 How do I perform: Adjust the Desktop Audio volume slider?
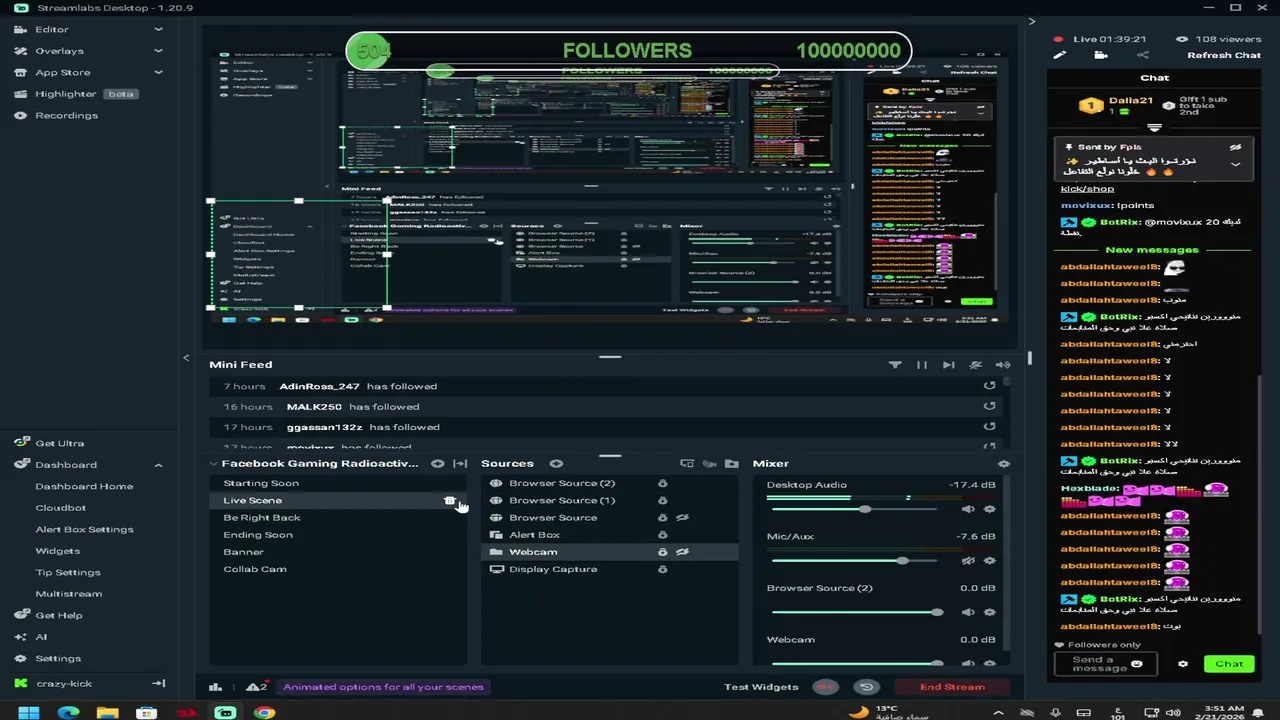pos(854,509)
